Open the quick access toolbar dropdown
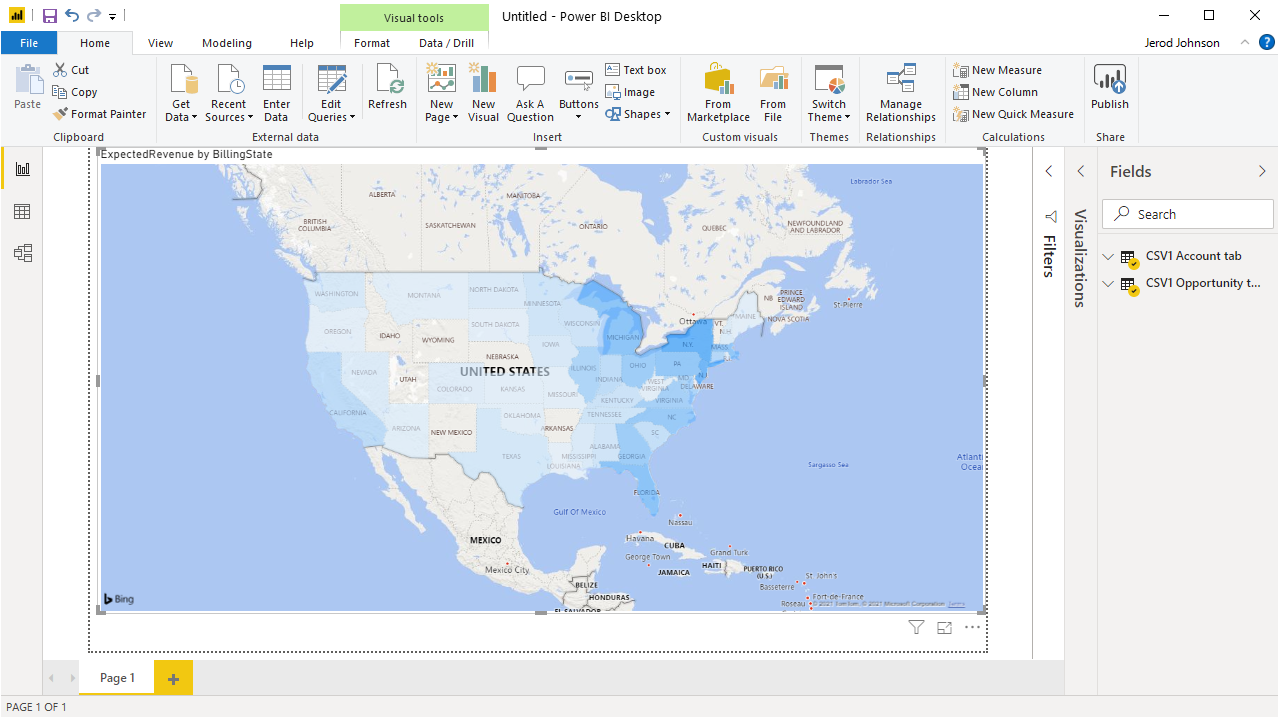 pos(112,17)
